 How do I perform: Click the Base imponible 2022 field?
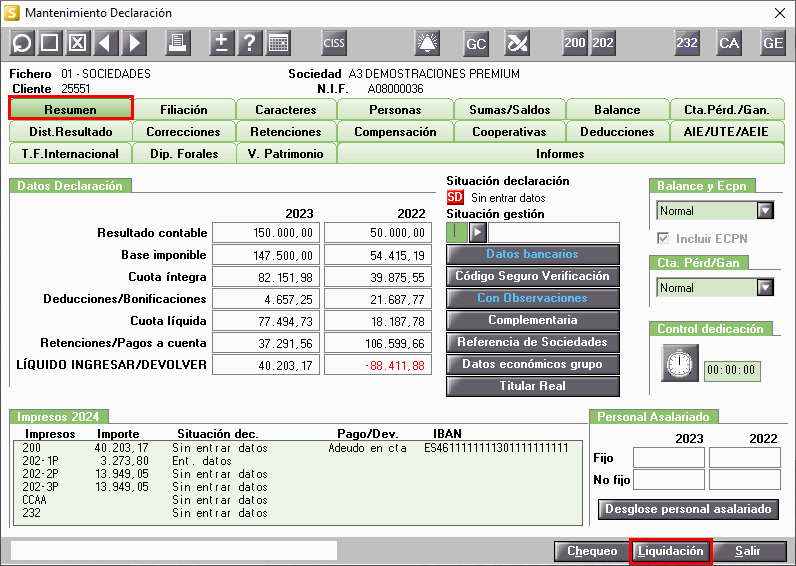(378, 255)
